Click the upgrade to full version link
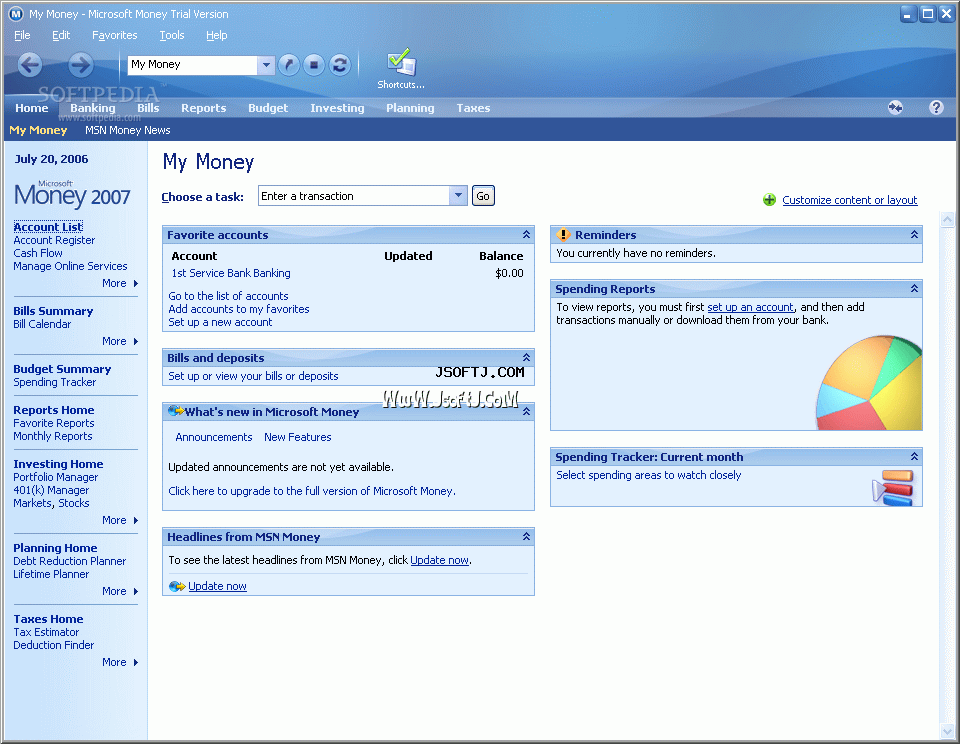This screenshot has height=744, width=960. pyautogui.click(x=312, y=491)
